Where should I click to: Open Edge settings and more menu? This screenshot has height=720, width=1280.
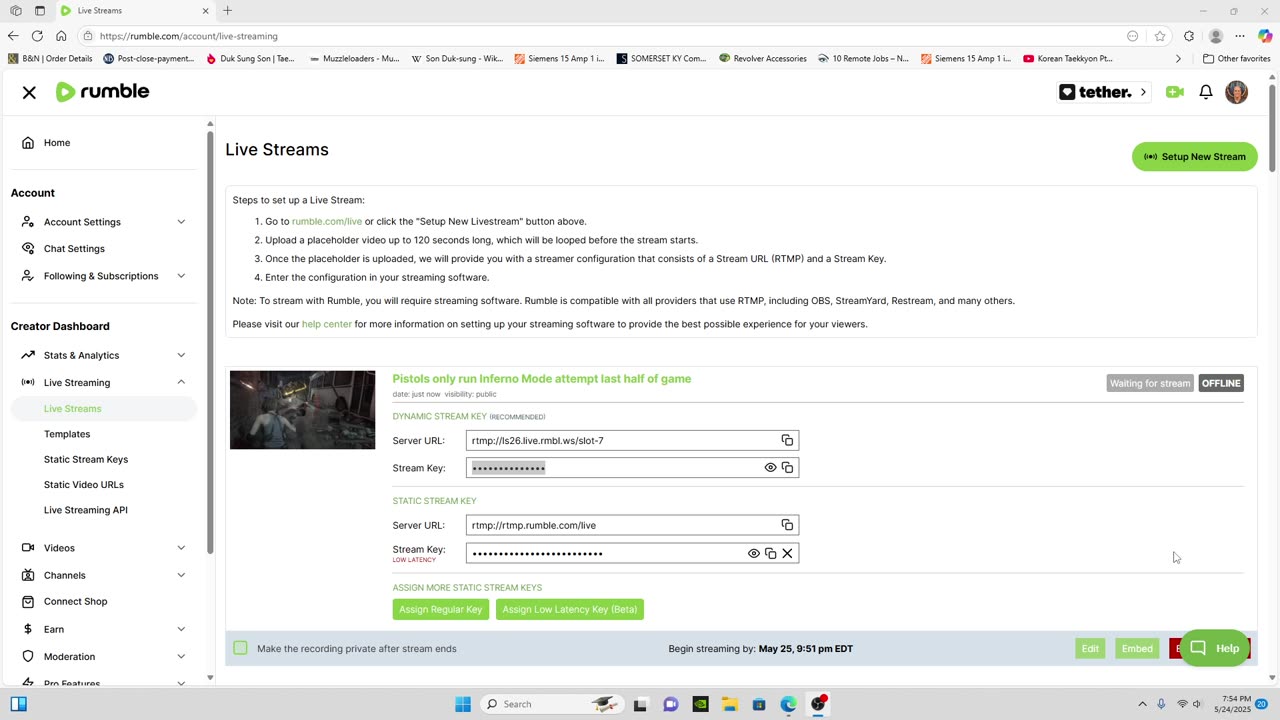tap(1240, 36)
